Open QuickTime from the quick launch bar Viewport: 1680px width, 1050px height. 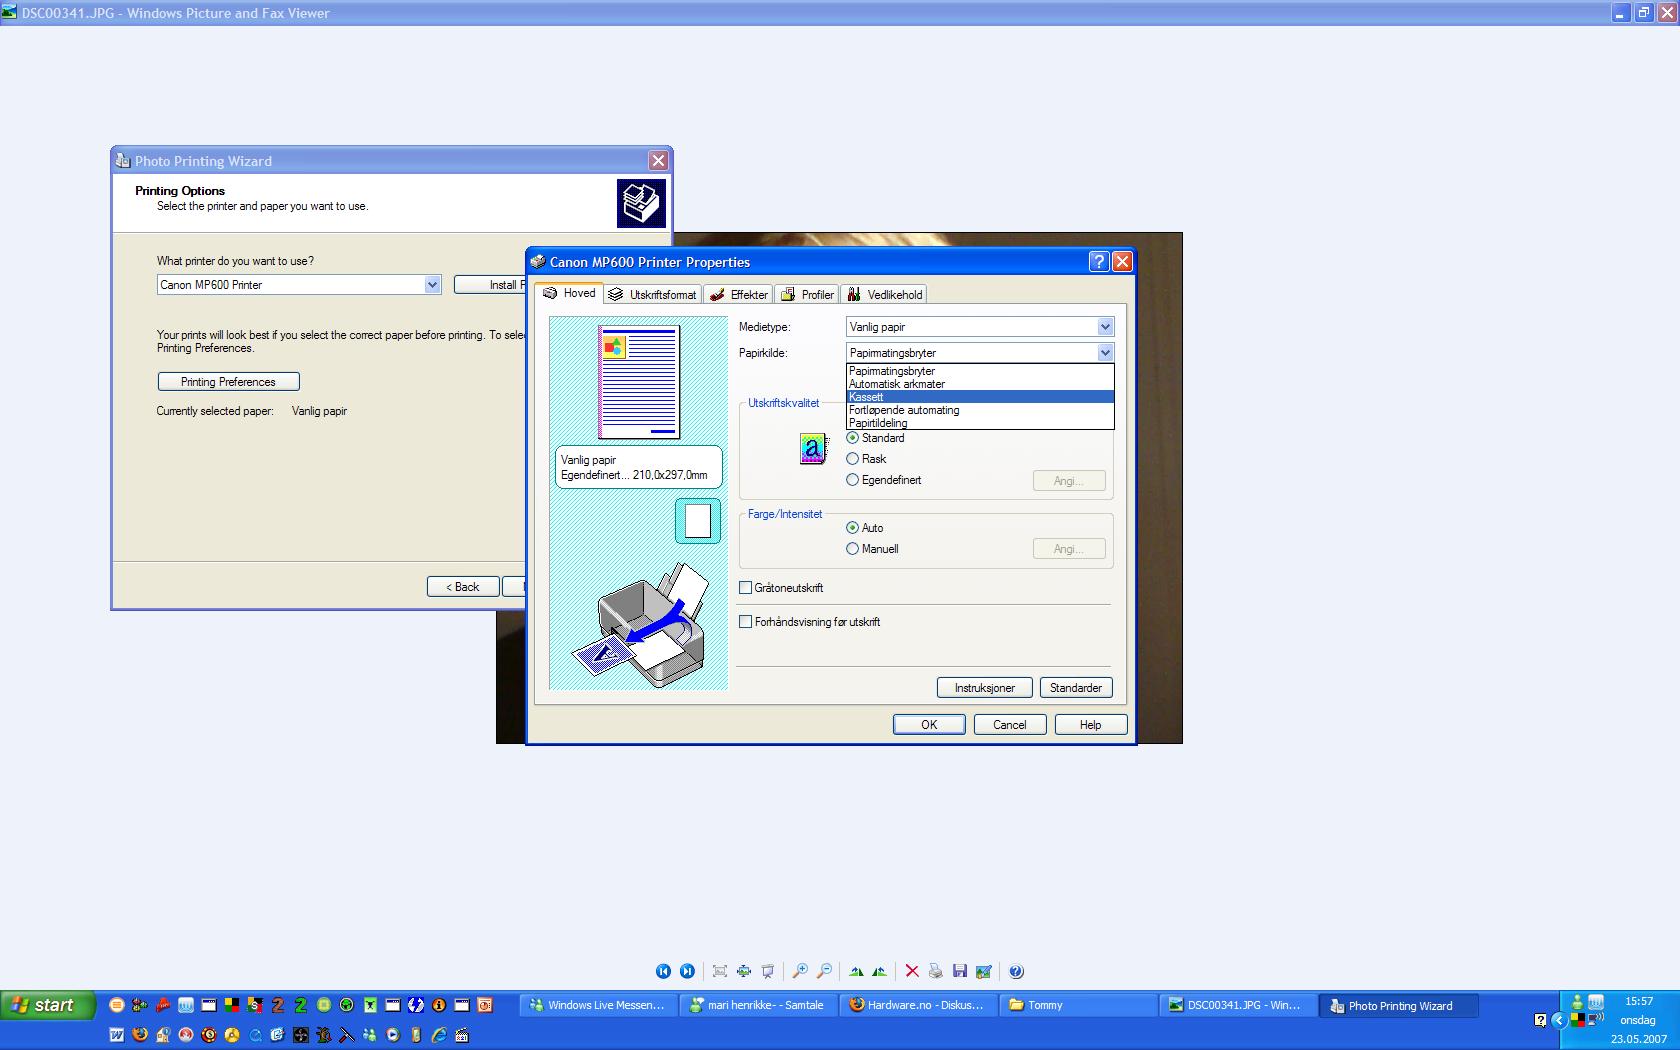pyautogui.click(x=255, y=1035)
